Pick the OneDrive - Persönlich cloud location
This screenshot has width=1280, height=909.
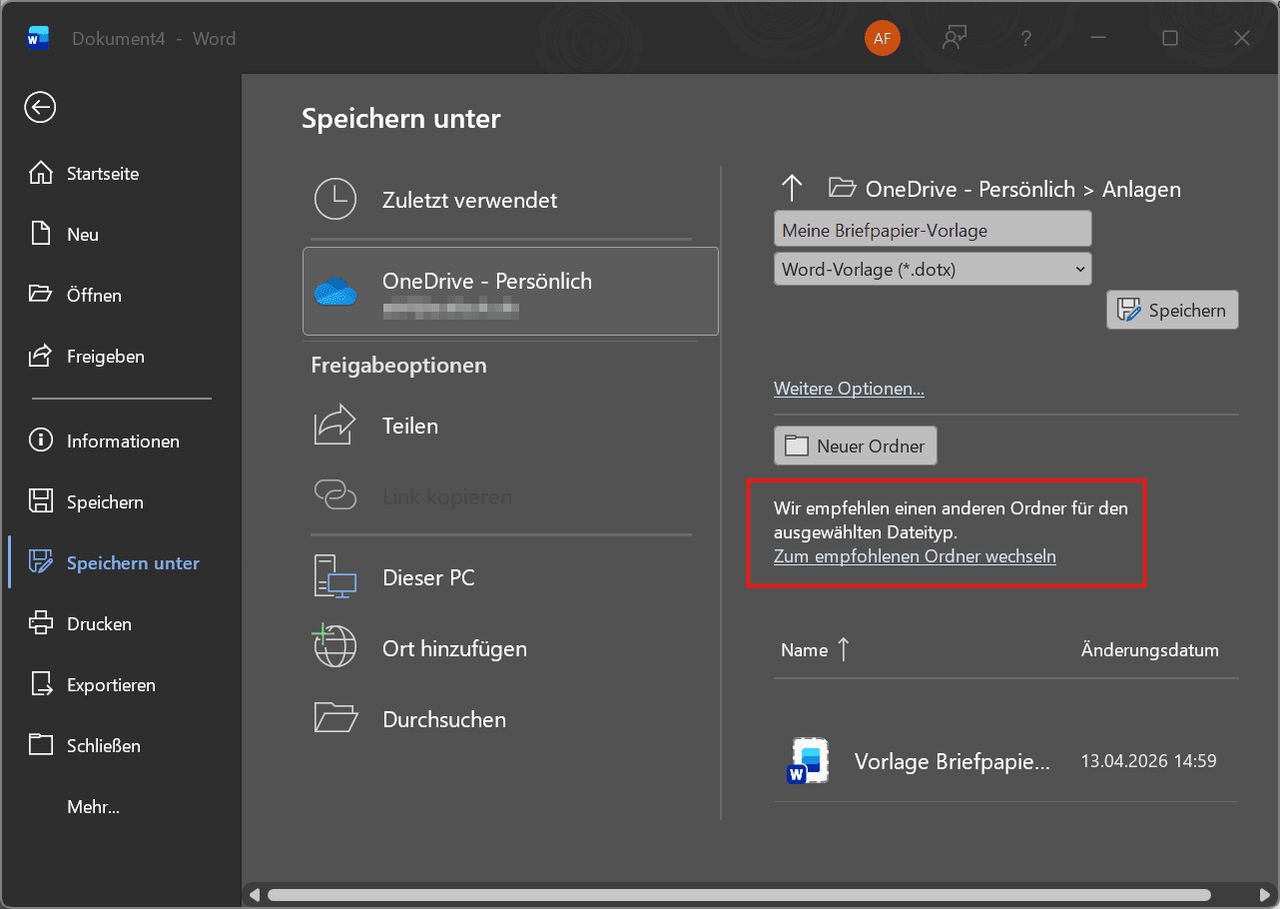click(510, 291)
